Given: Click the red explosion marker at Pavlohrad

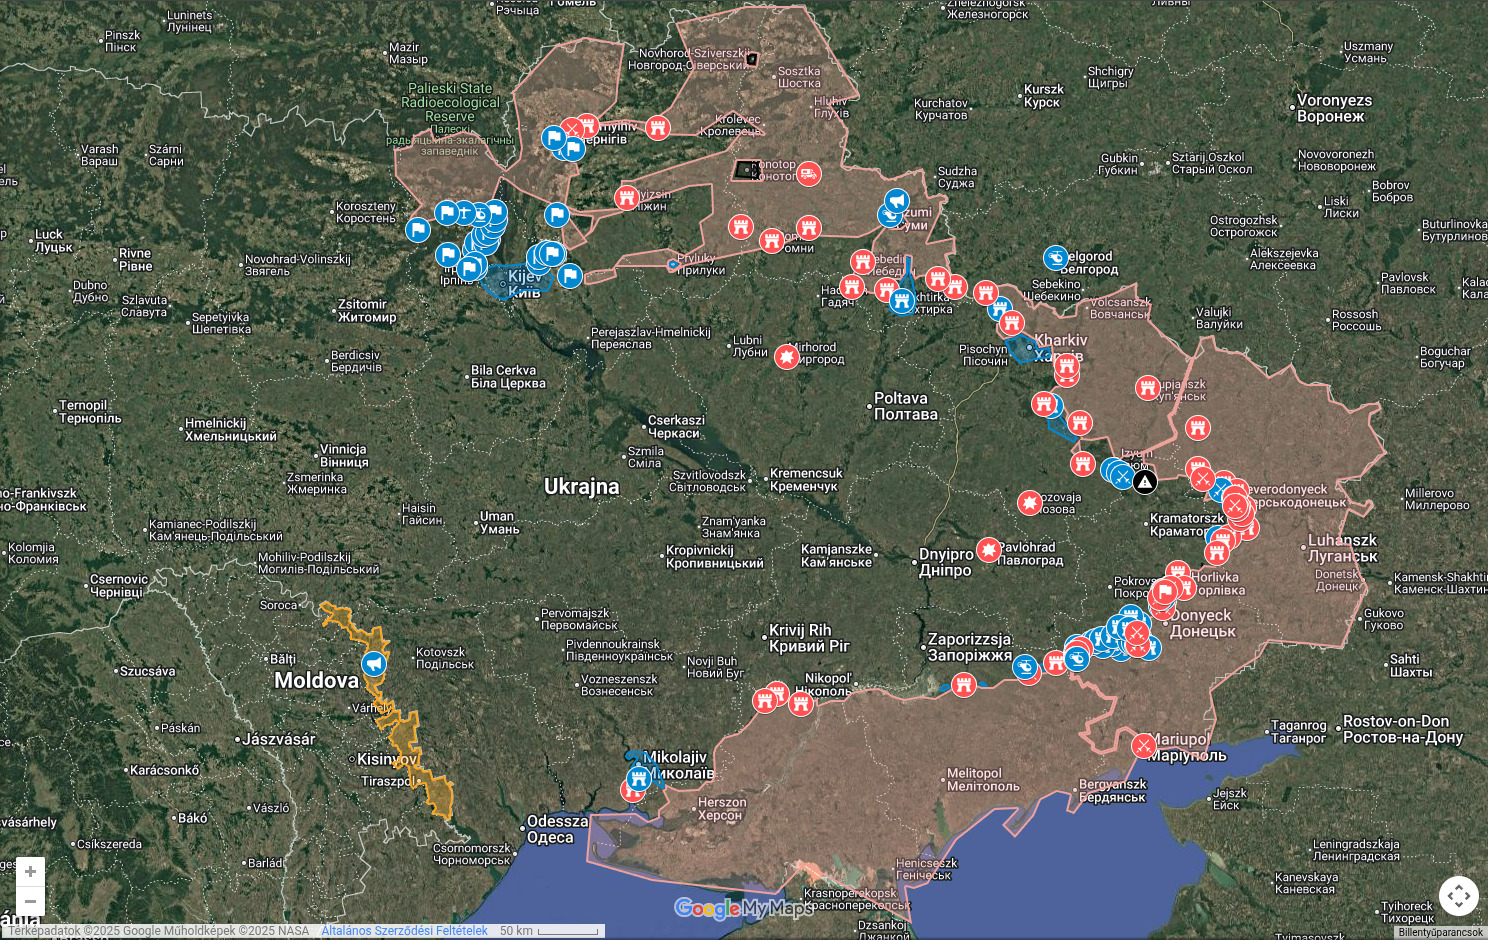Looking at the screenshot, I should [x=988, y=550].
